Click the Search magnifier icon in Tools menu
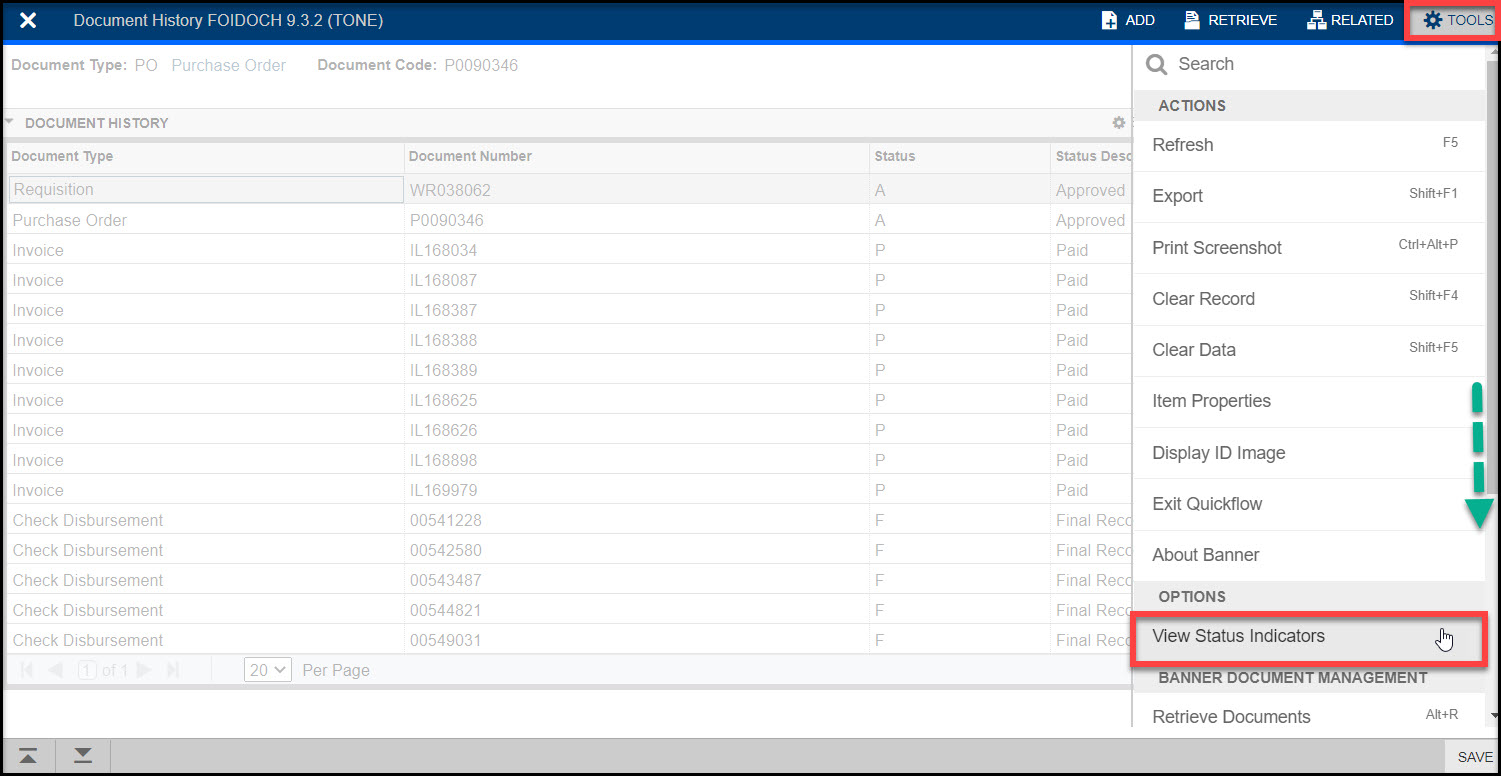Viewport: 1501px width, 776px height. (x=1157, y=64)
